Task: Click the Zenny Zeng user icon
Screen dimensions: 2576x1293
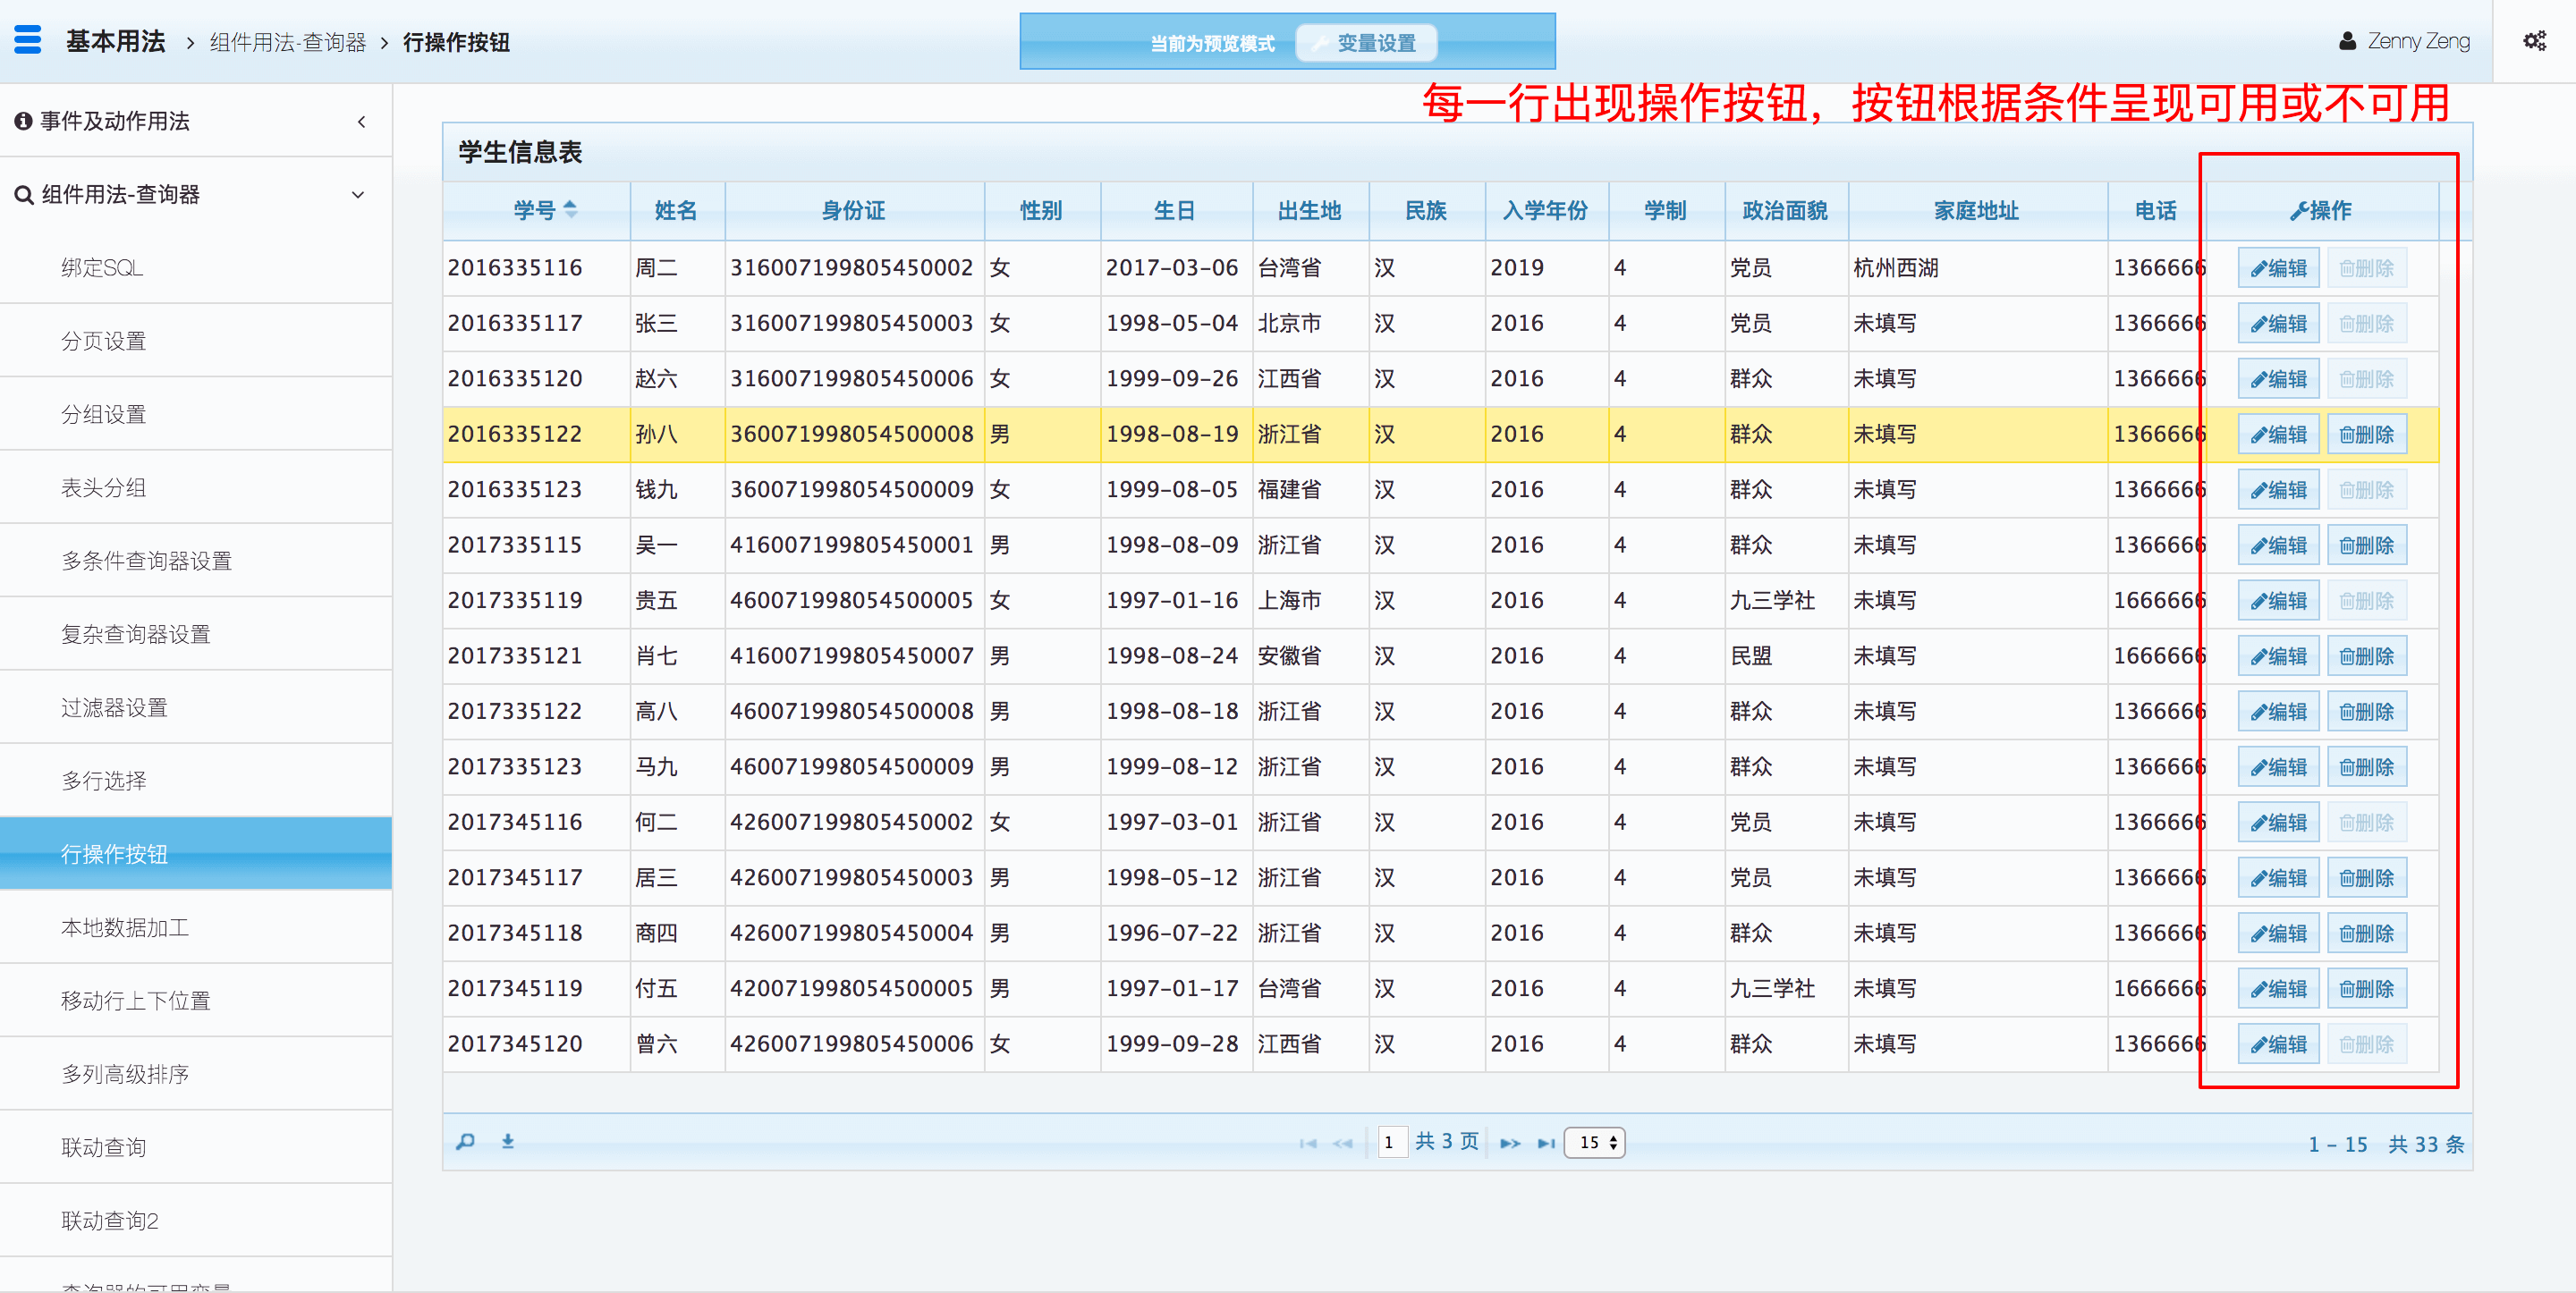Action: (x=2347, y=41)
